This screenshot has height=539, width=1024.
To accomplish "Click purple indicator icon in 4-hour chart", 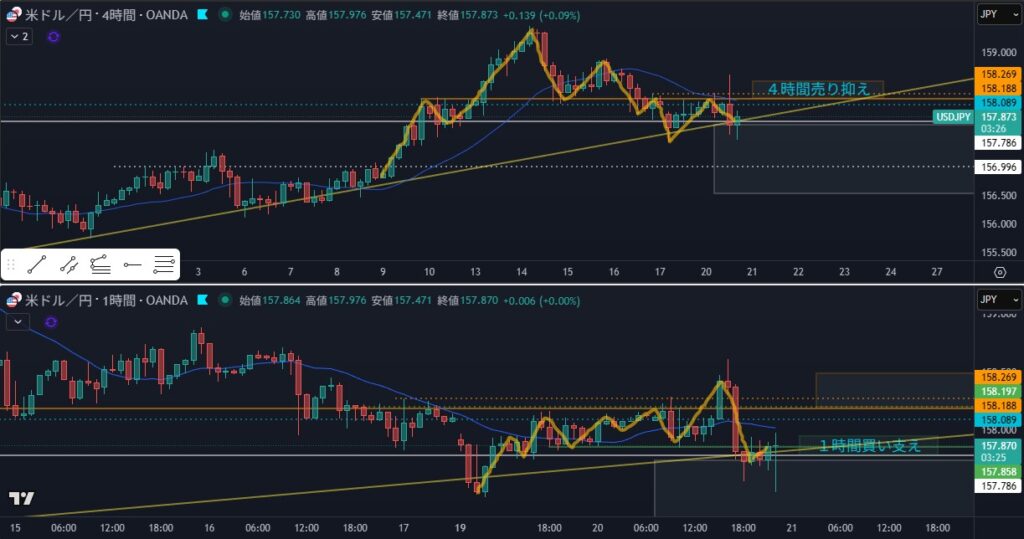I will tap(53, 36).
